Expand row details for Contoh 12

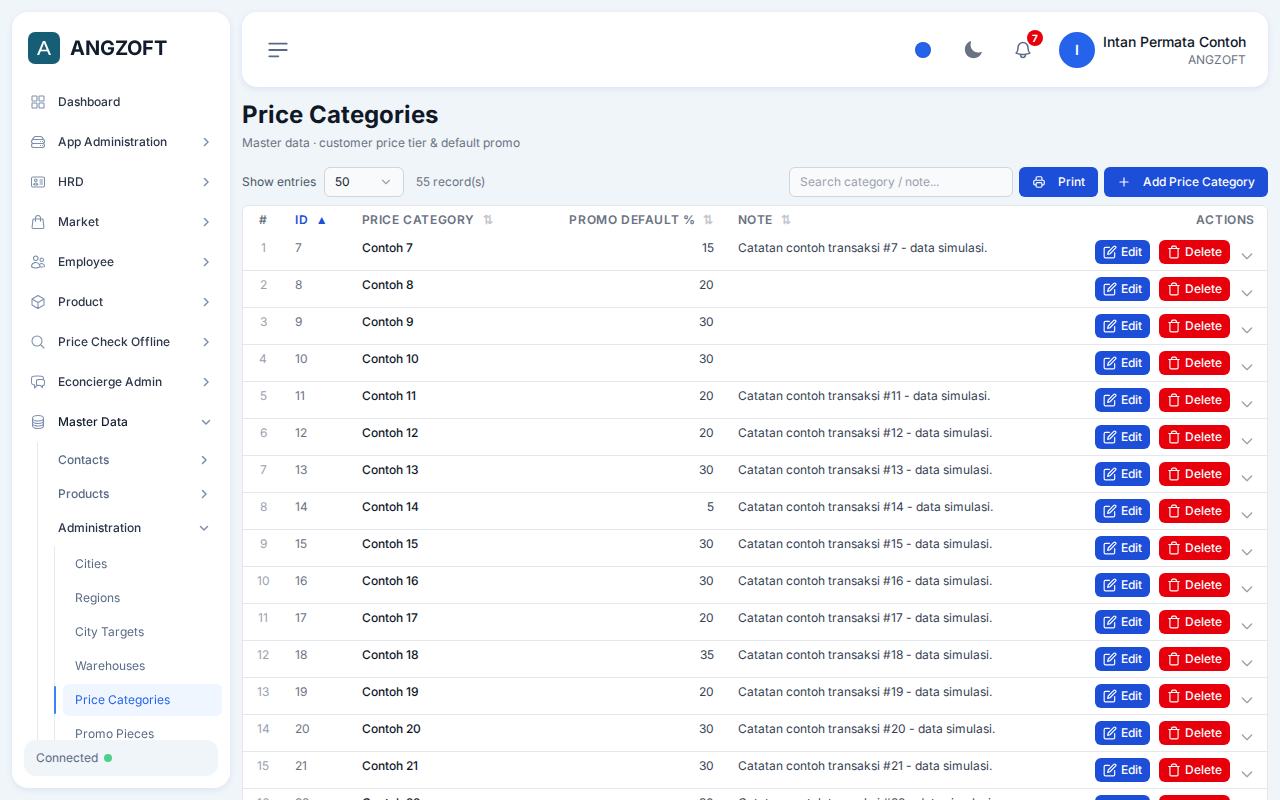[1247, 441]
